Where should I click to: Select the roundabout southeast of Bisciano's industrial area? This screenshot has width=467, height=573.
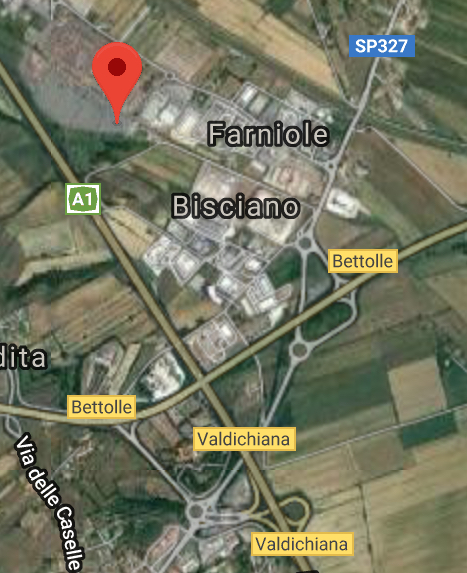pyautogui.click(x=299, y=350)
